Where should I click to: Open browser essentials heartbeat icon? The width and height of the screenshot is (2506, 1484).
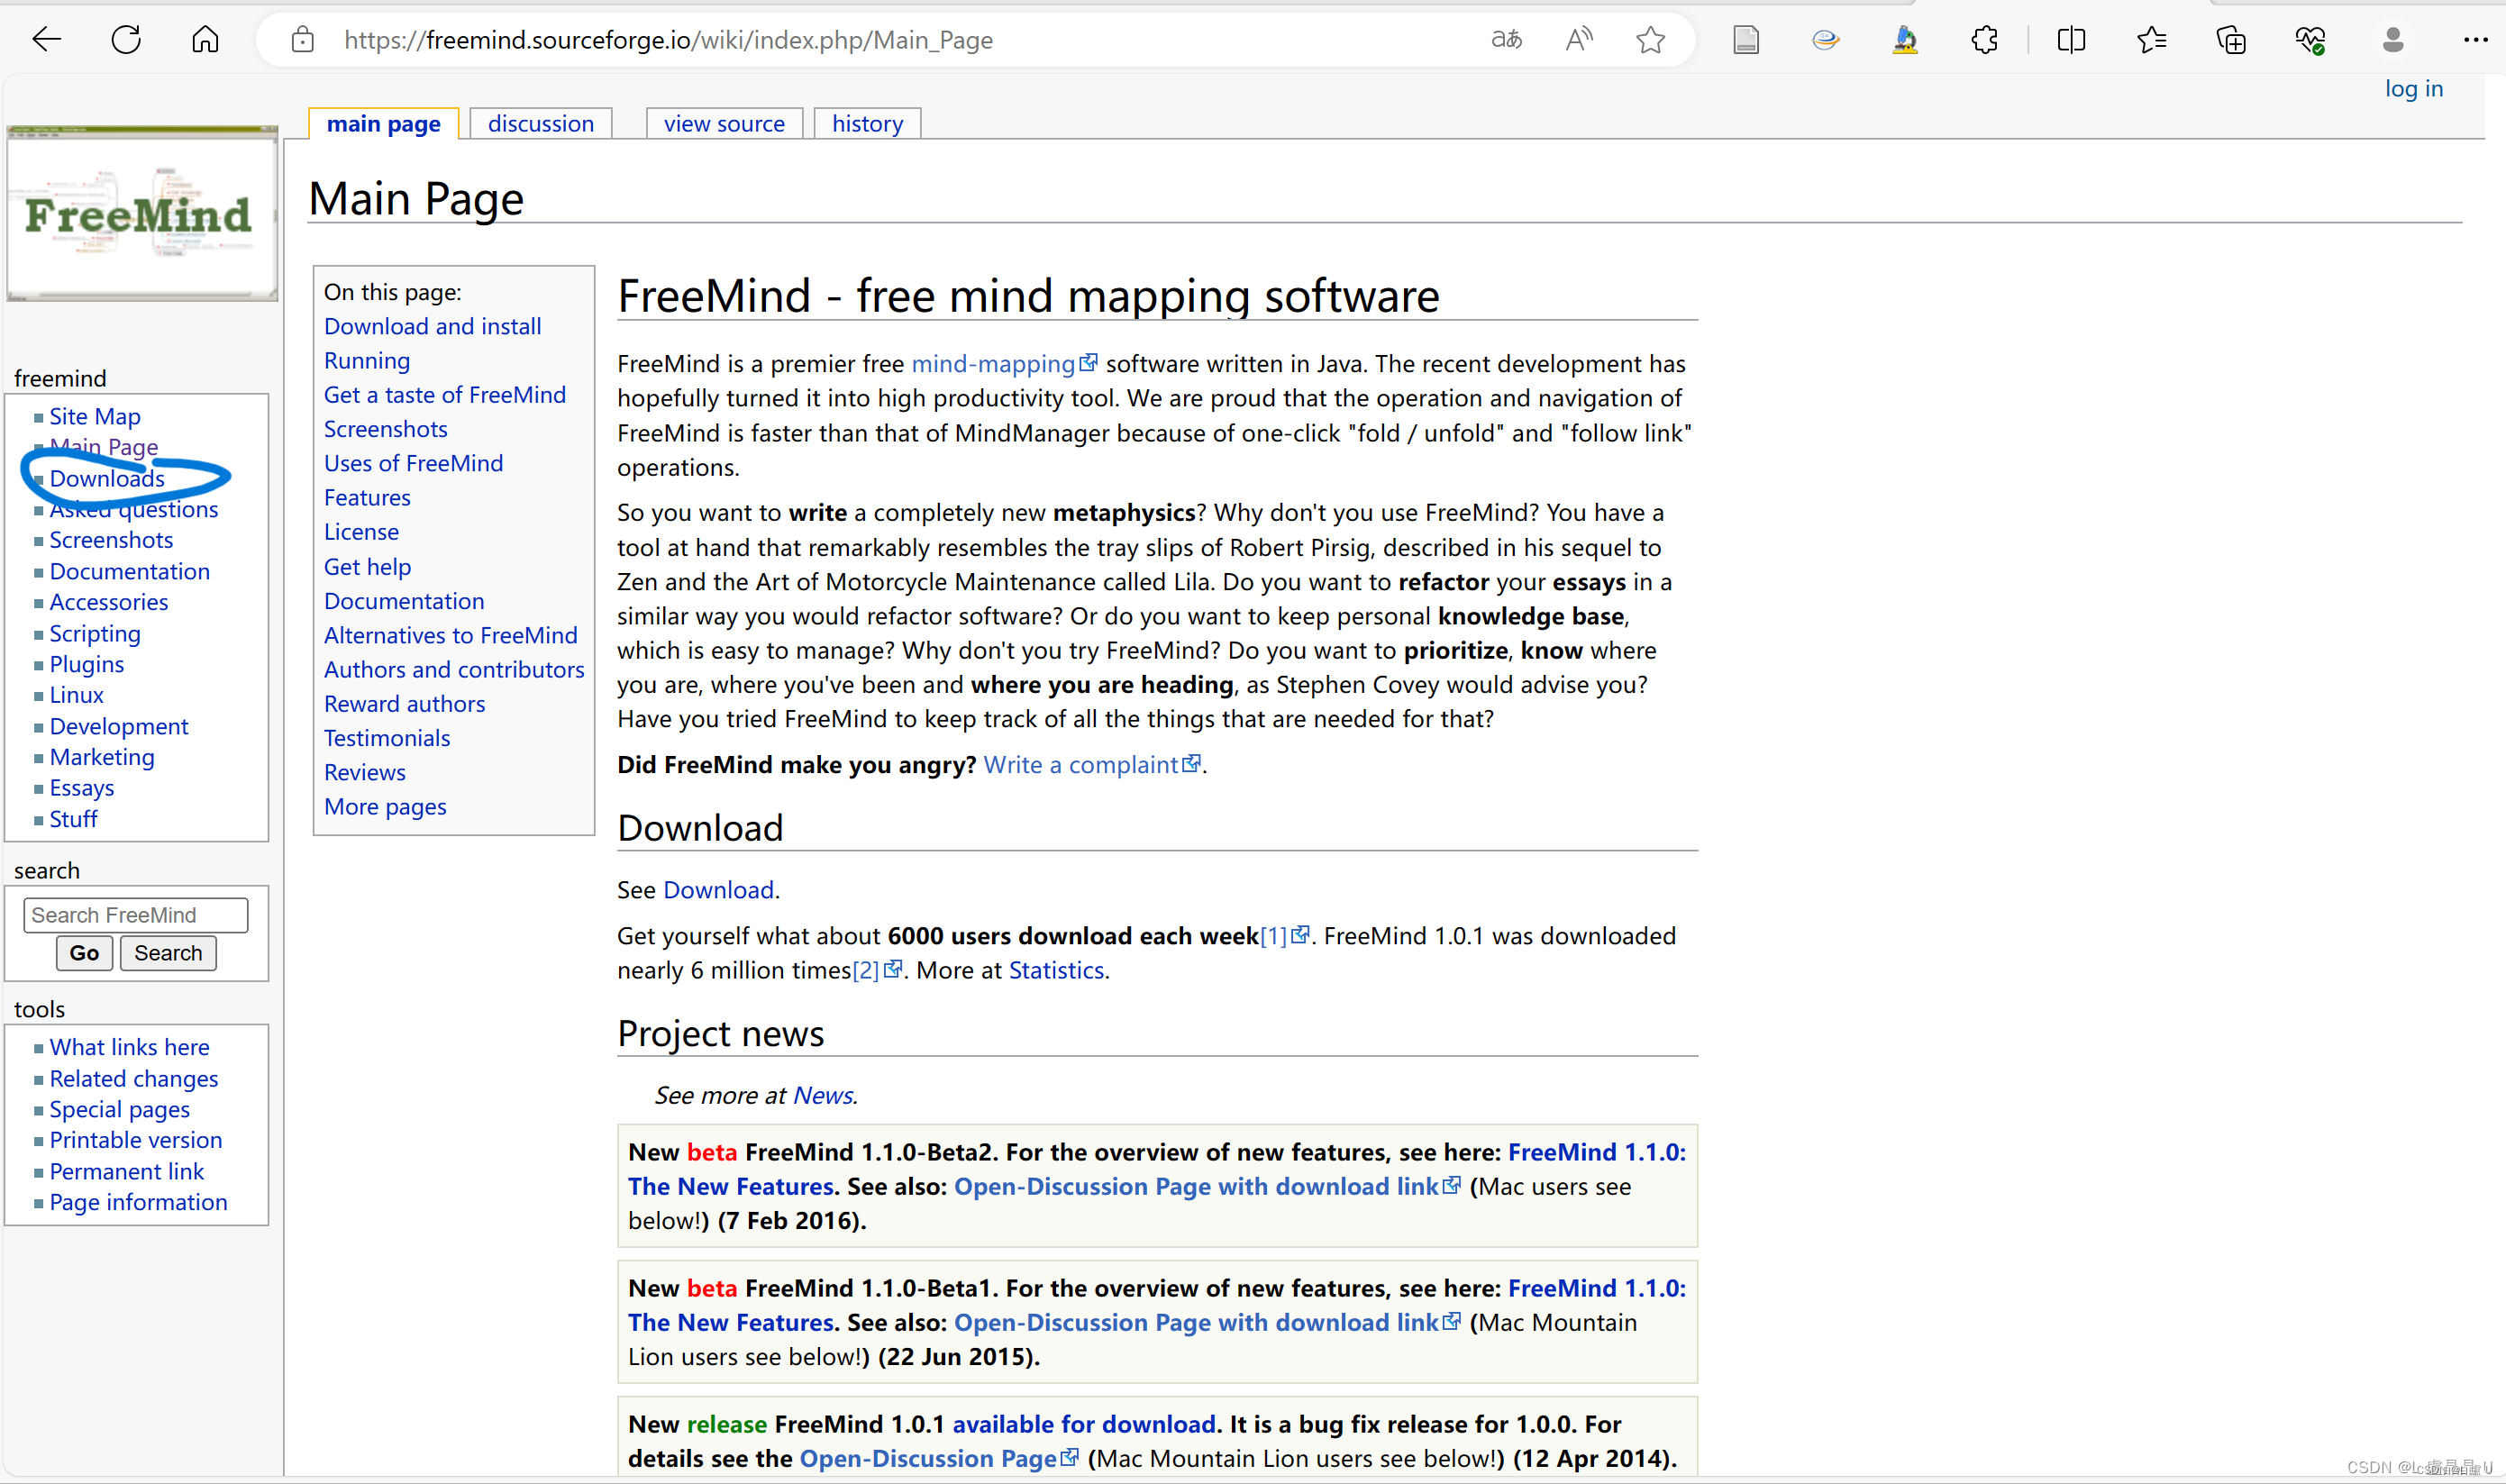pyautogui.click(x=2310, y=40)
